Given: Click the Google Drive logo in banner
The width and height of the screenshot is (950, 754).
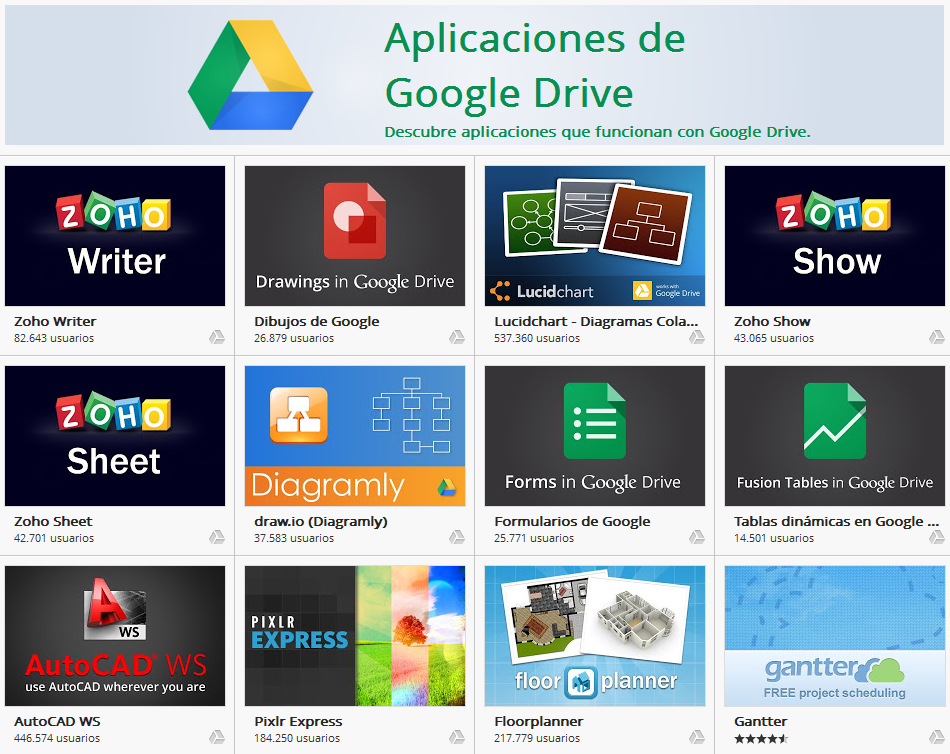Looking at the screenshot, I should pos(250,75).
